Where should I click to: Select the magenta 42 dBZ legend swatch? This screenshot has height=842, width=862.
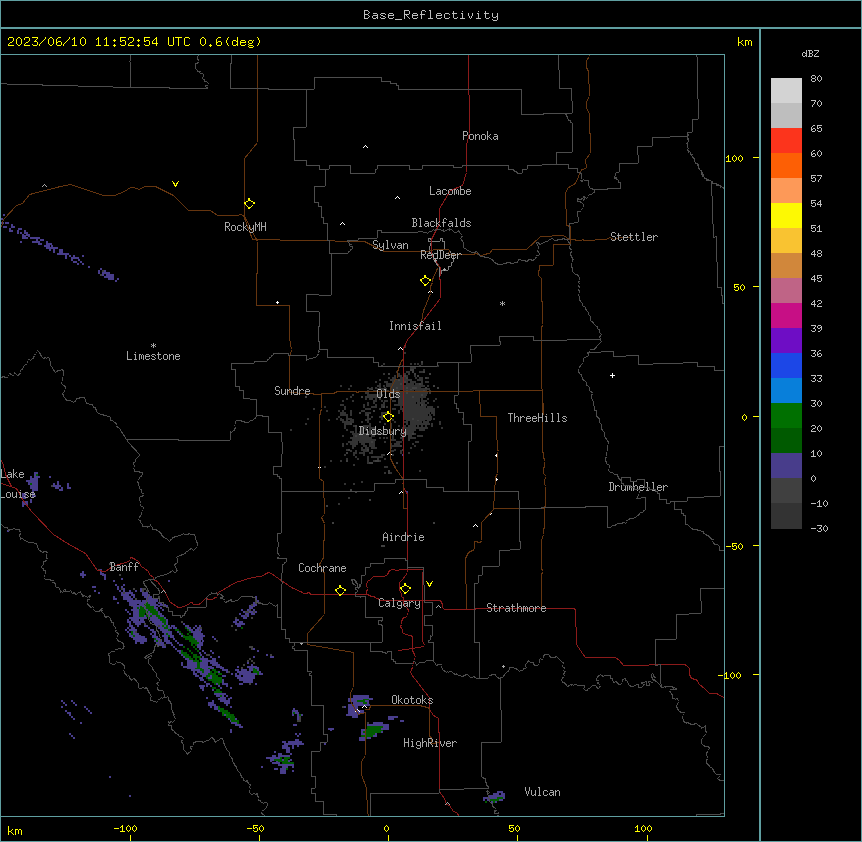coord(786,315)
